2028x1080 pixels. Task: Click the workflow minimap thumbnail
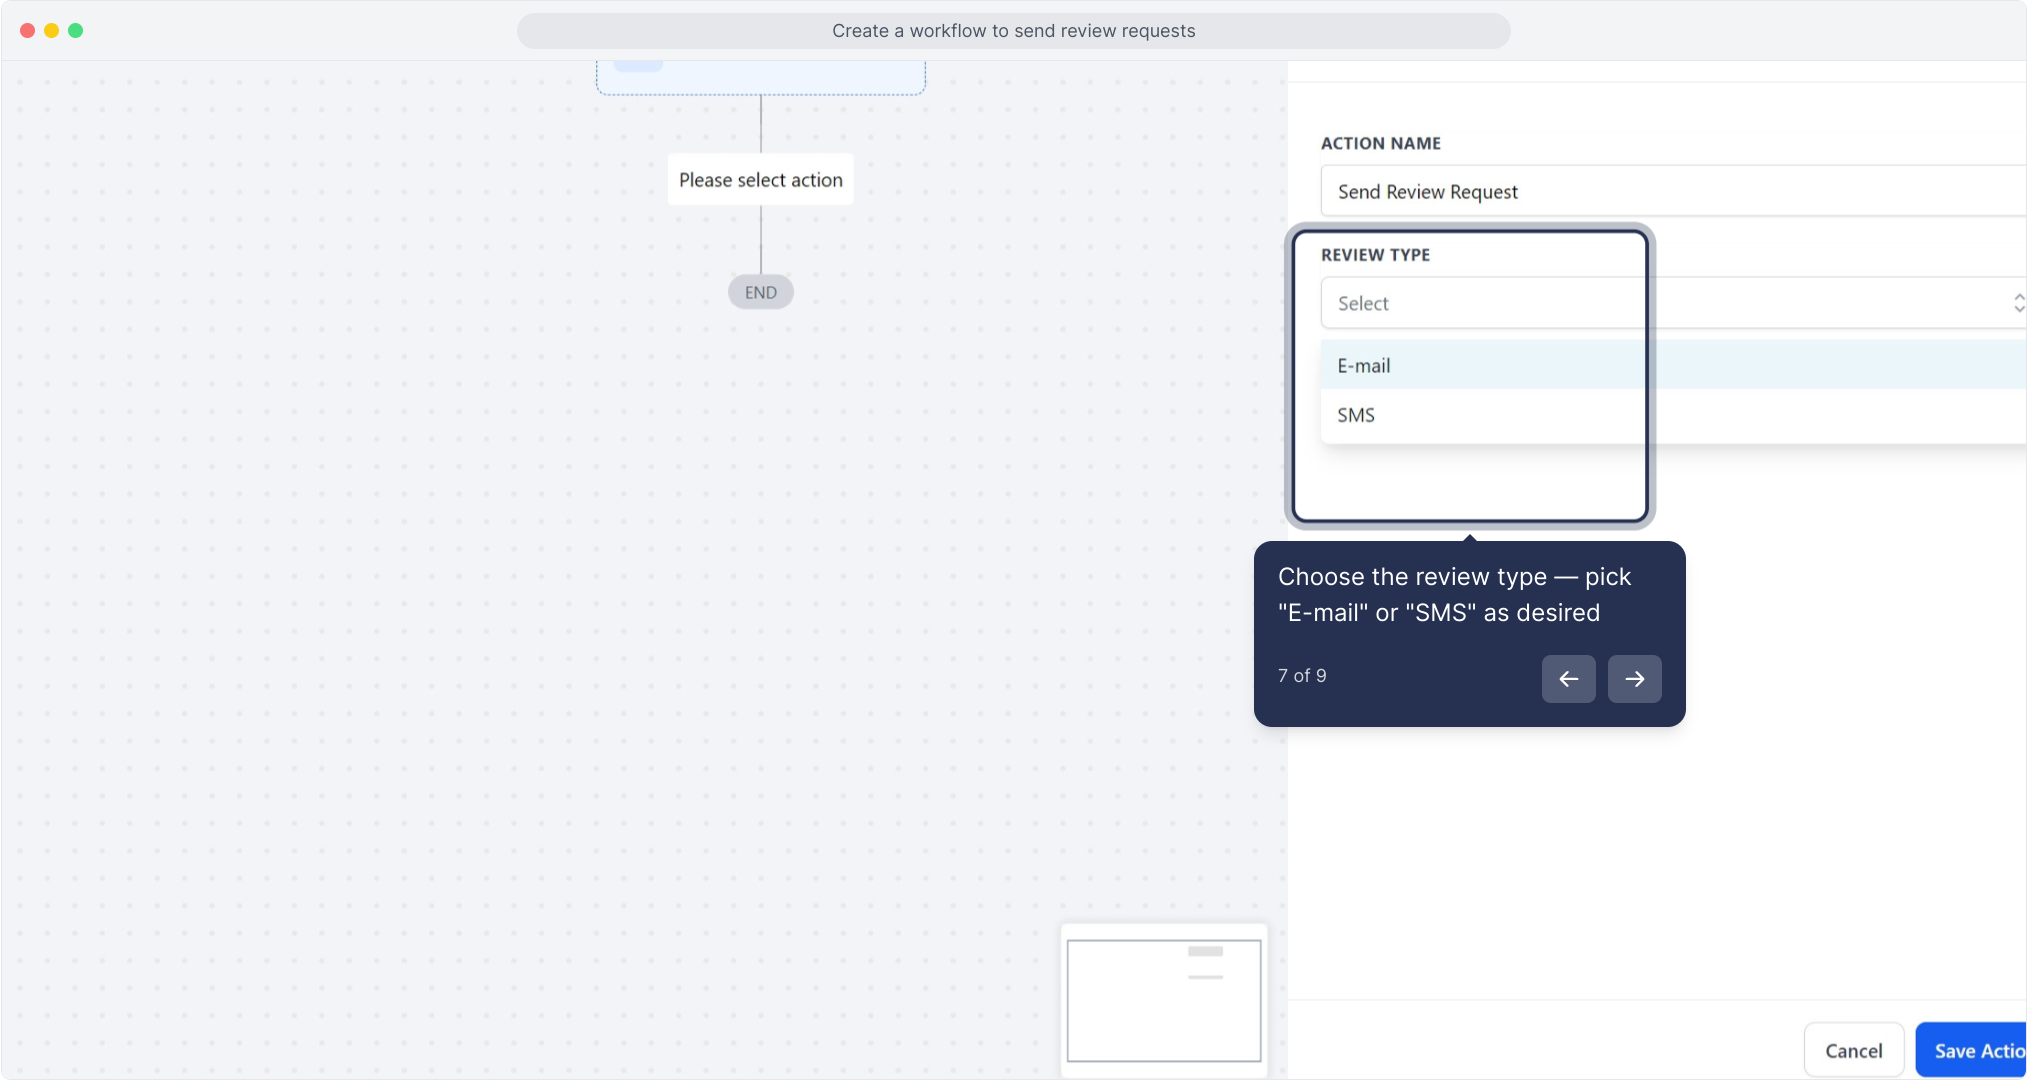click(1163, 1000)
